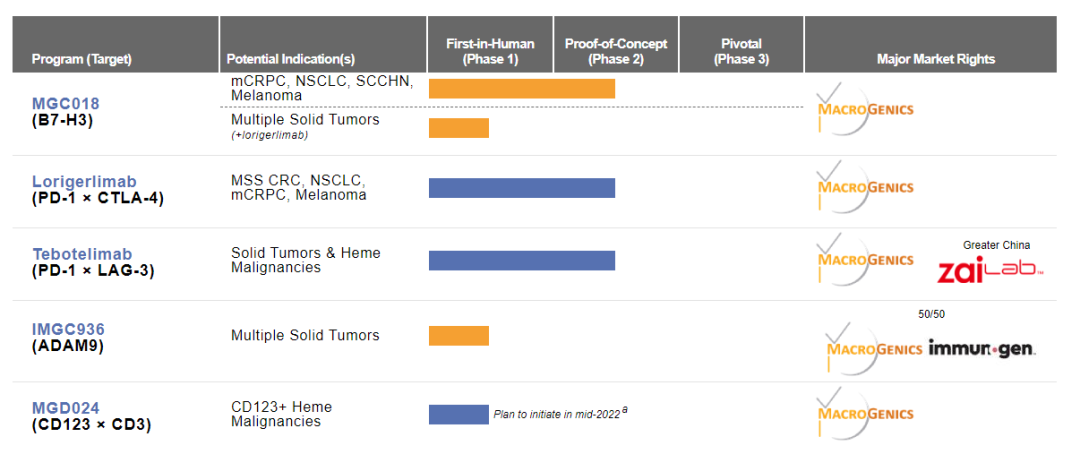Select the Proof-of-Concept (Phase 2) header
This screenshot has width=1080, height=454.
(616, 52)
